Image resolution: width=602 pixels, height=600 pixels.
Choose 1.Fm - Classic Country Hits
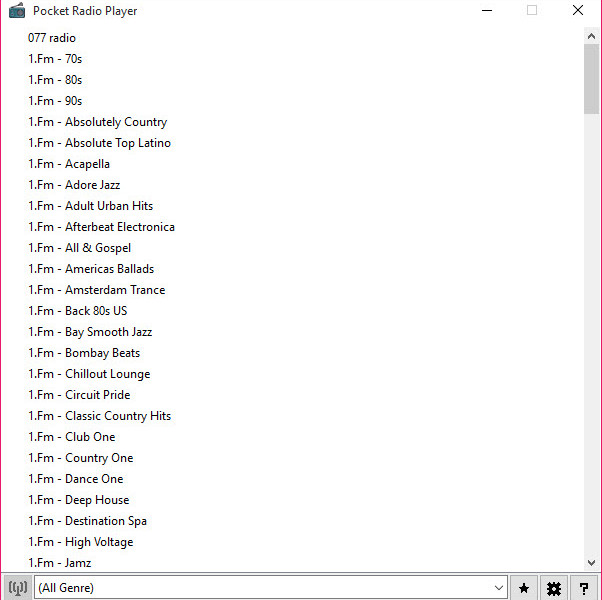click(99, 416)
